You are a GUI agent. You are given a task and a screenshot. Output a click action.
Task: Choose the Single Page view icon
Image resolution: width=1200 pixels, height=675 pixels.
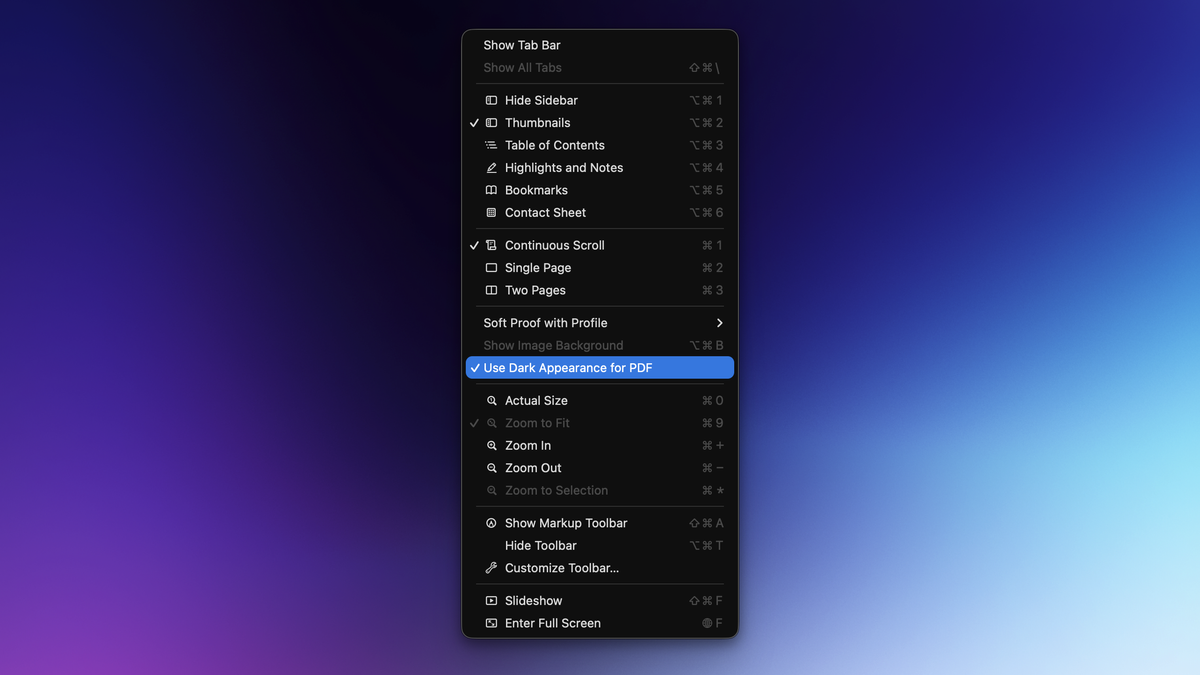pos(491,268)
